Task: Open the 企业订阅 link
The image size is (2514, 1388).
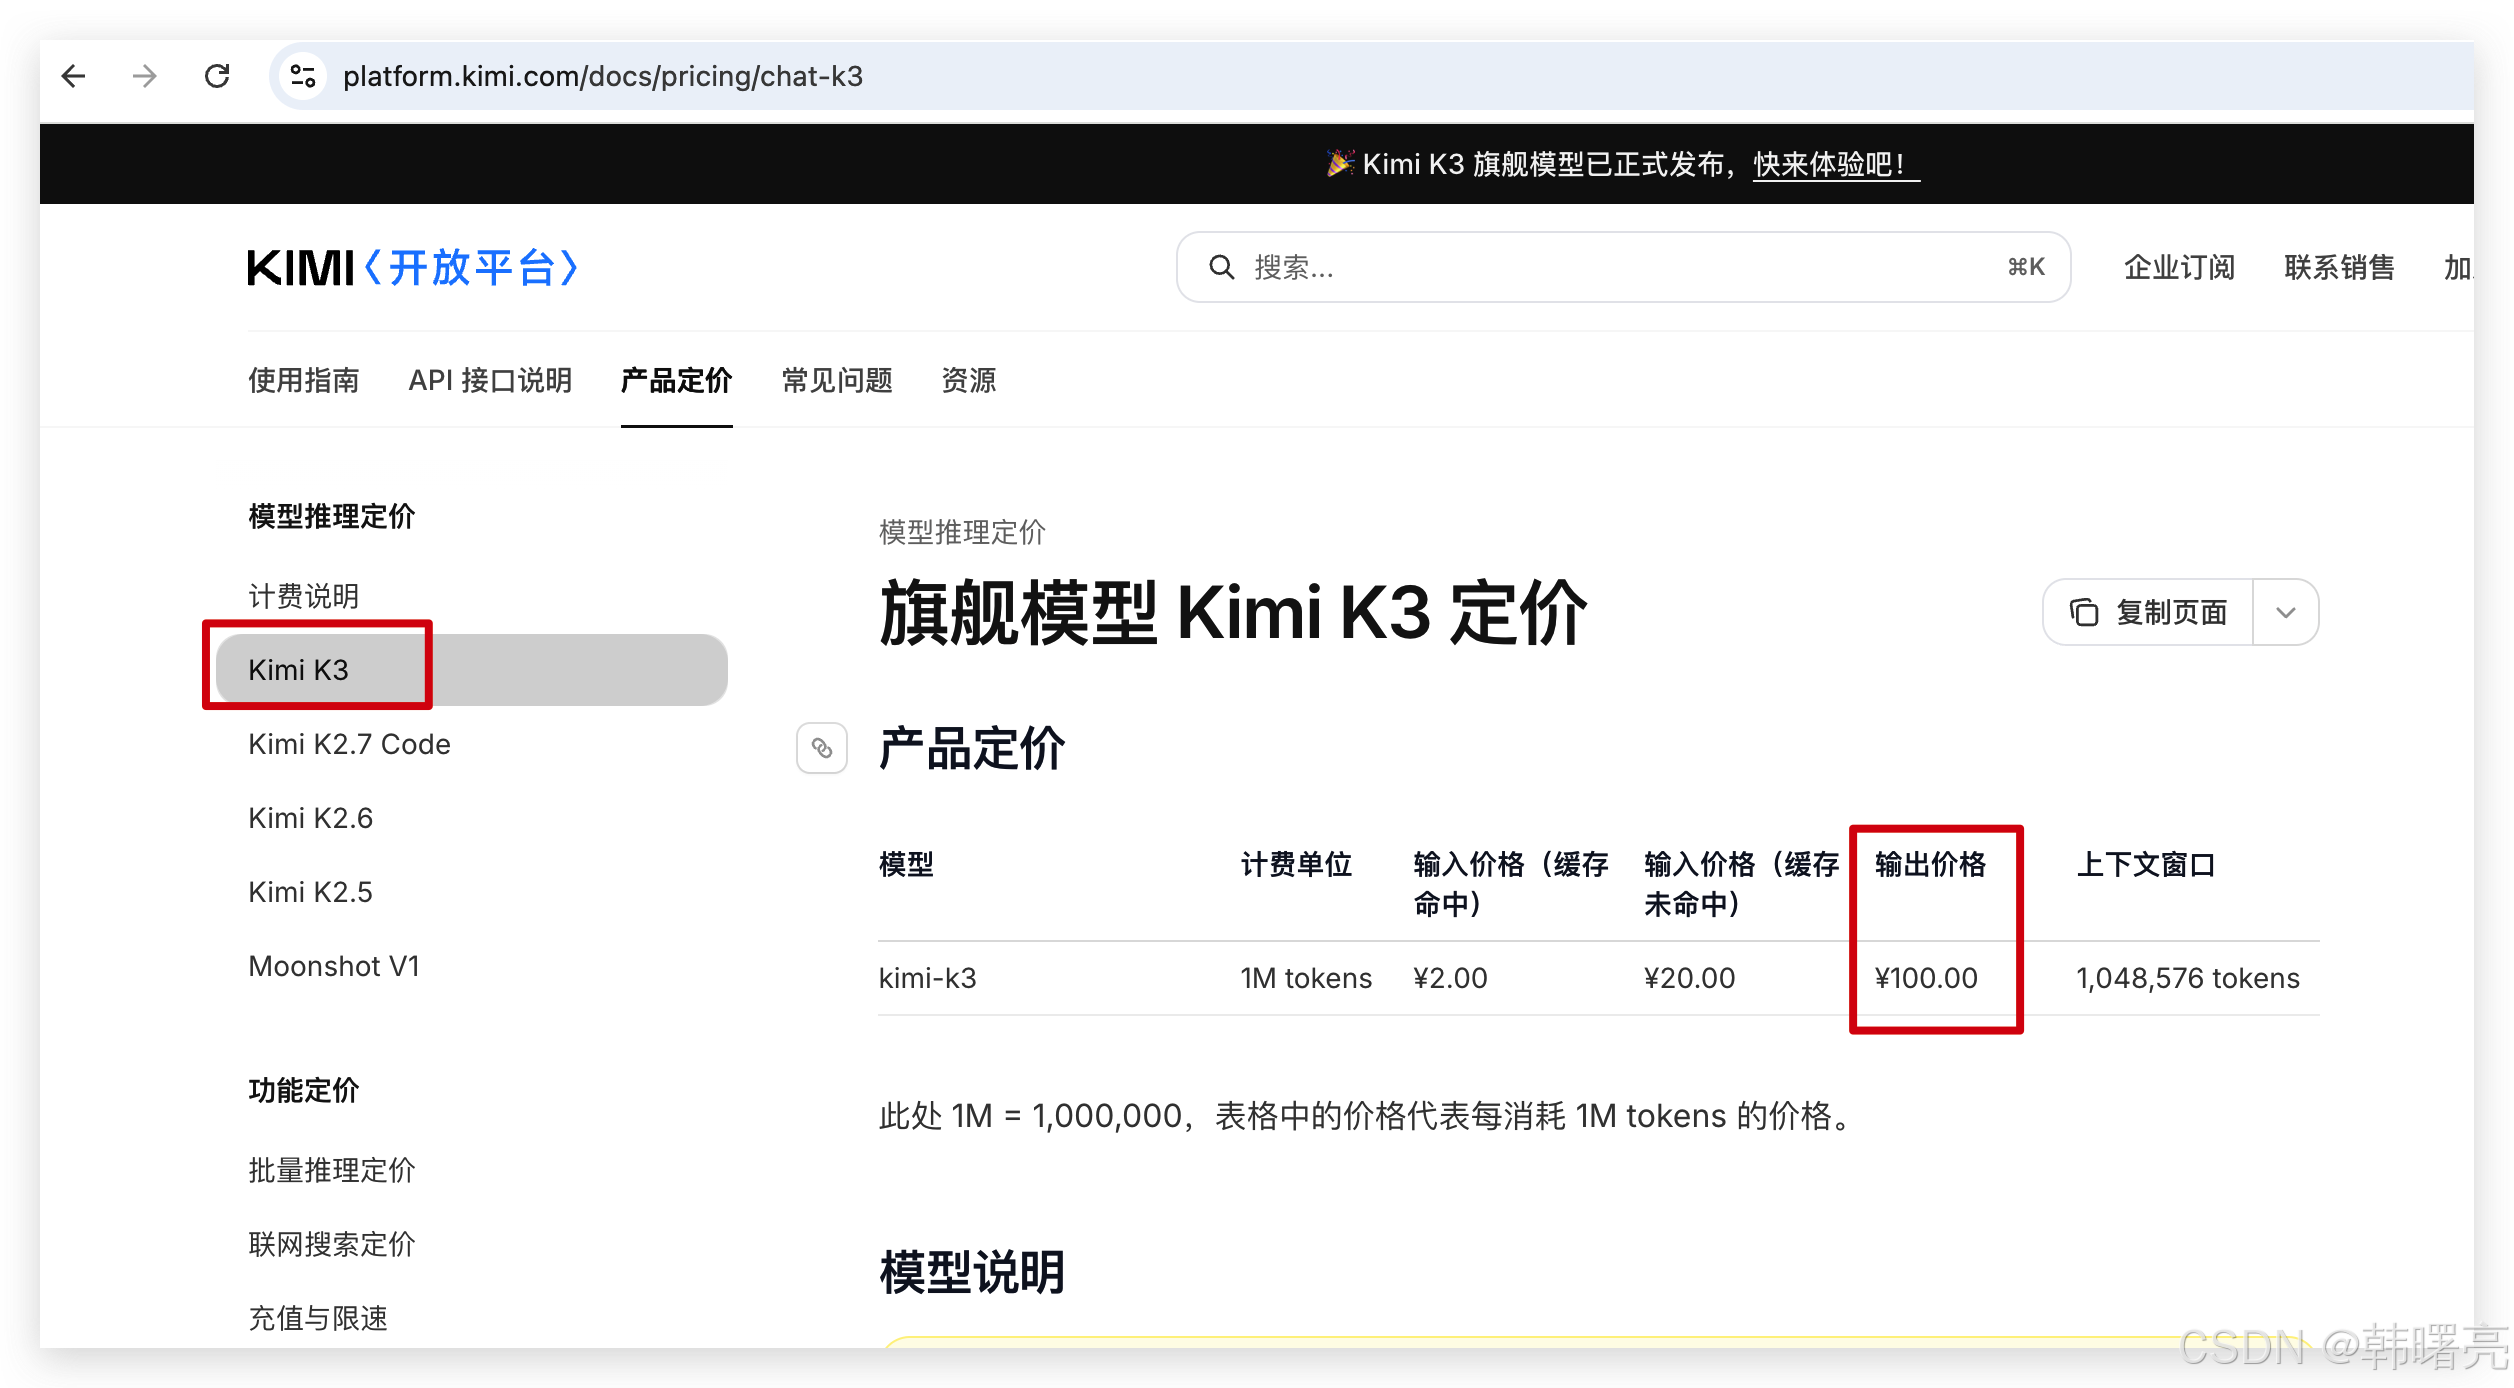Action: 2180,267
